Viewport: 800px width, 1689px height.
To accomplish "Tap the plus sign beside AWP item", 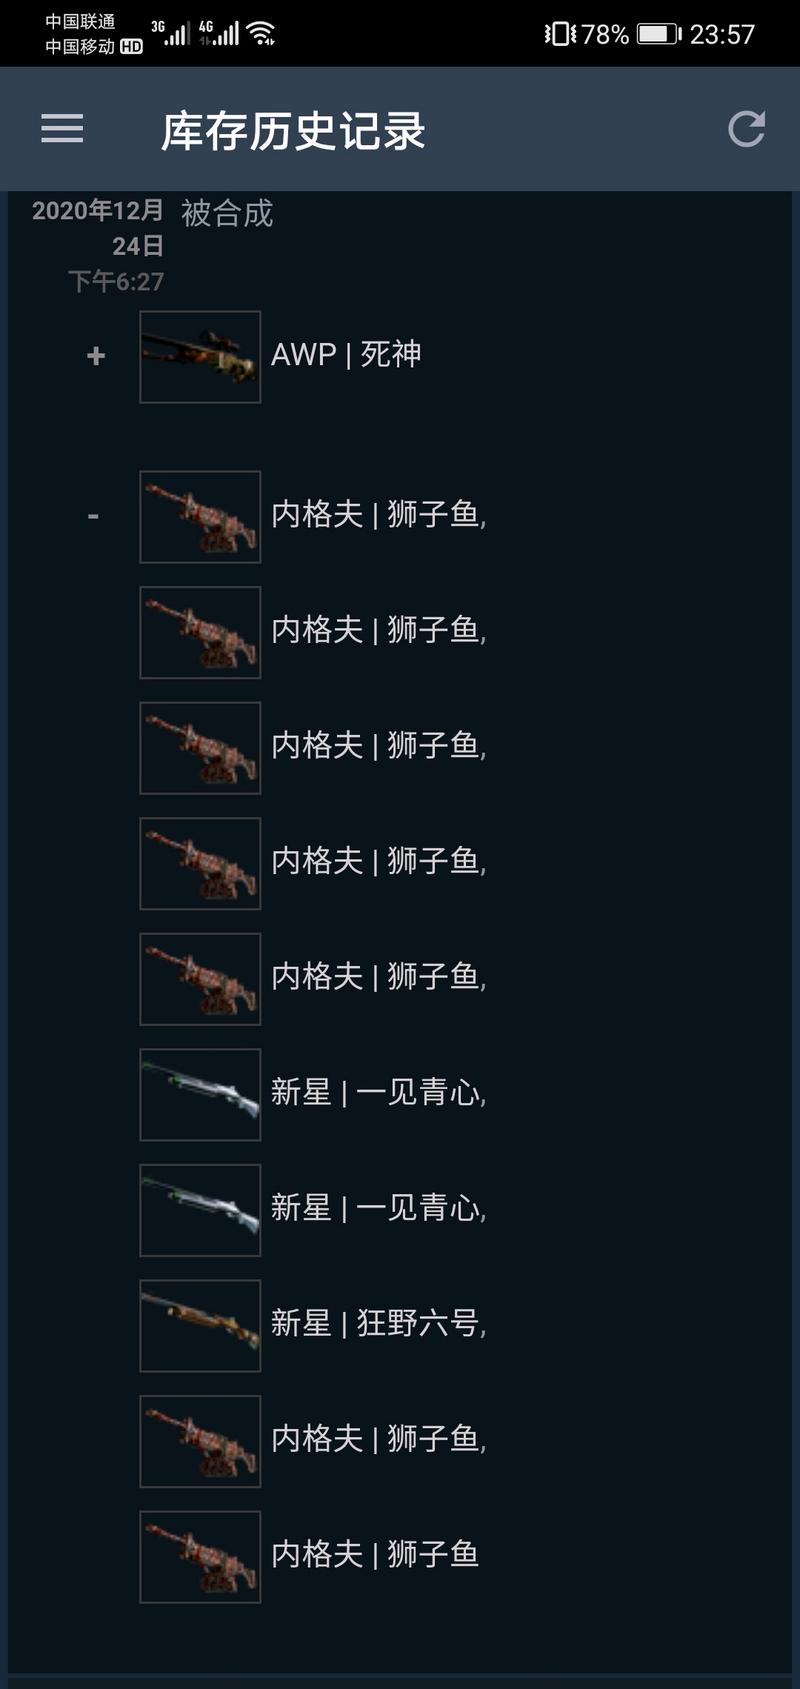I will click(96, 356).
